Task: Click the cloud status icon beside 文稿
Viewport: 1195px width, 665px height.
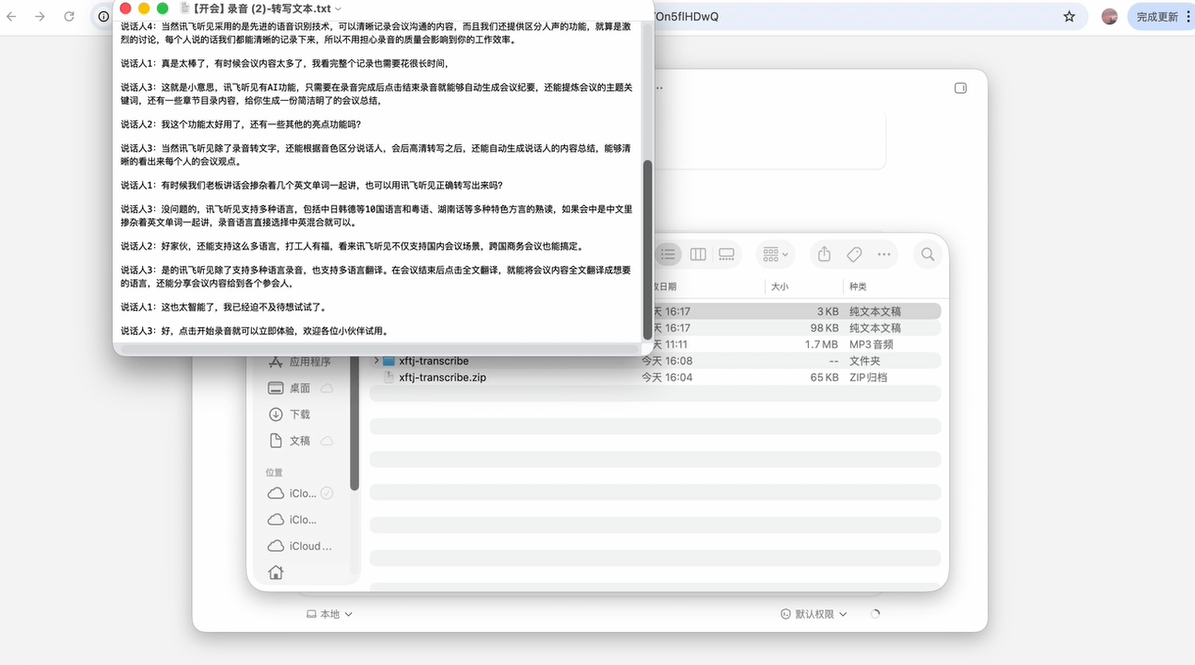Action: click(x=326, y=441)
